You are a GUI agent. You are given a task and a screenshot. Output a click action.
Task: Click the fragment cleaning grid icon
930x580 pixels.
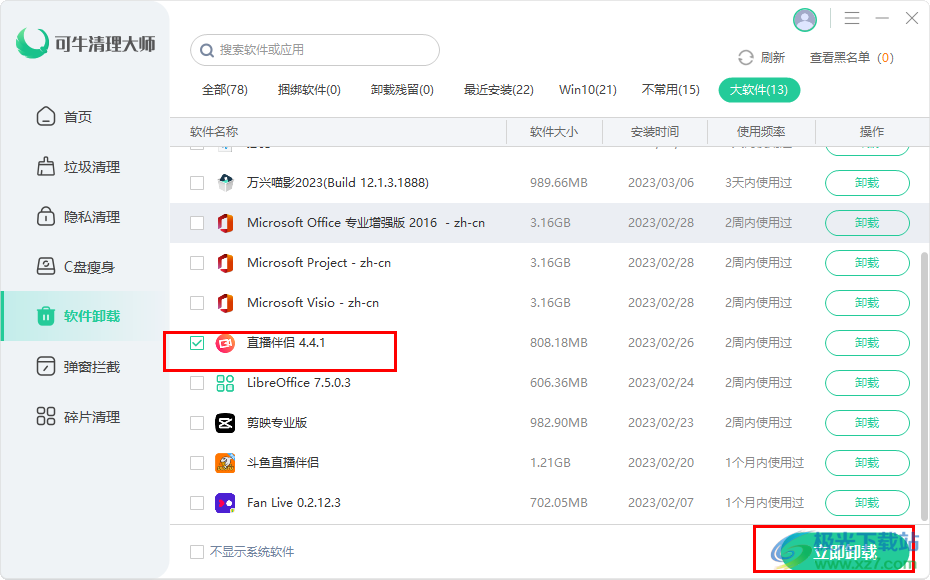pos(46,416)
